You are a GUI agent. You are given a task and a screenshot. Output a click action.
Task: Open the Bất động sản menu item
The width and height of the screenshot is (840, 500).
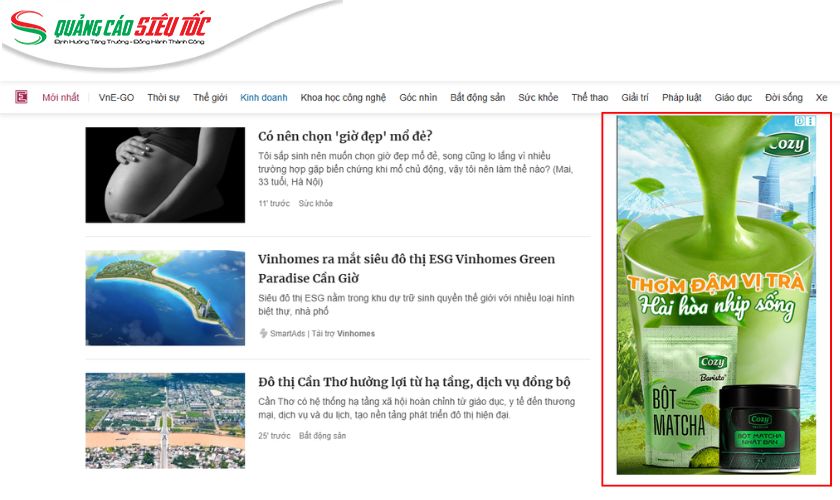click(477, 98)
